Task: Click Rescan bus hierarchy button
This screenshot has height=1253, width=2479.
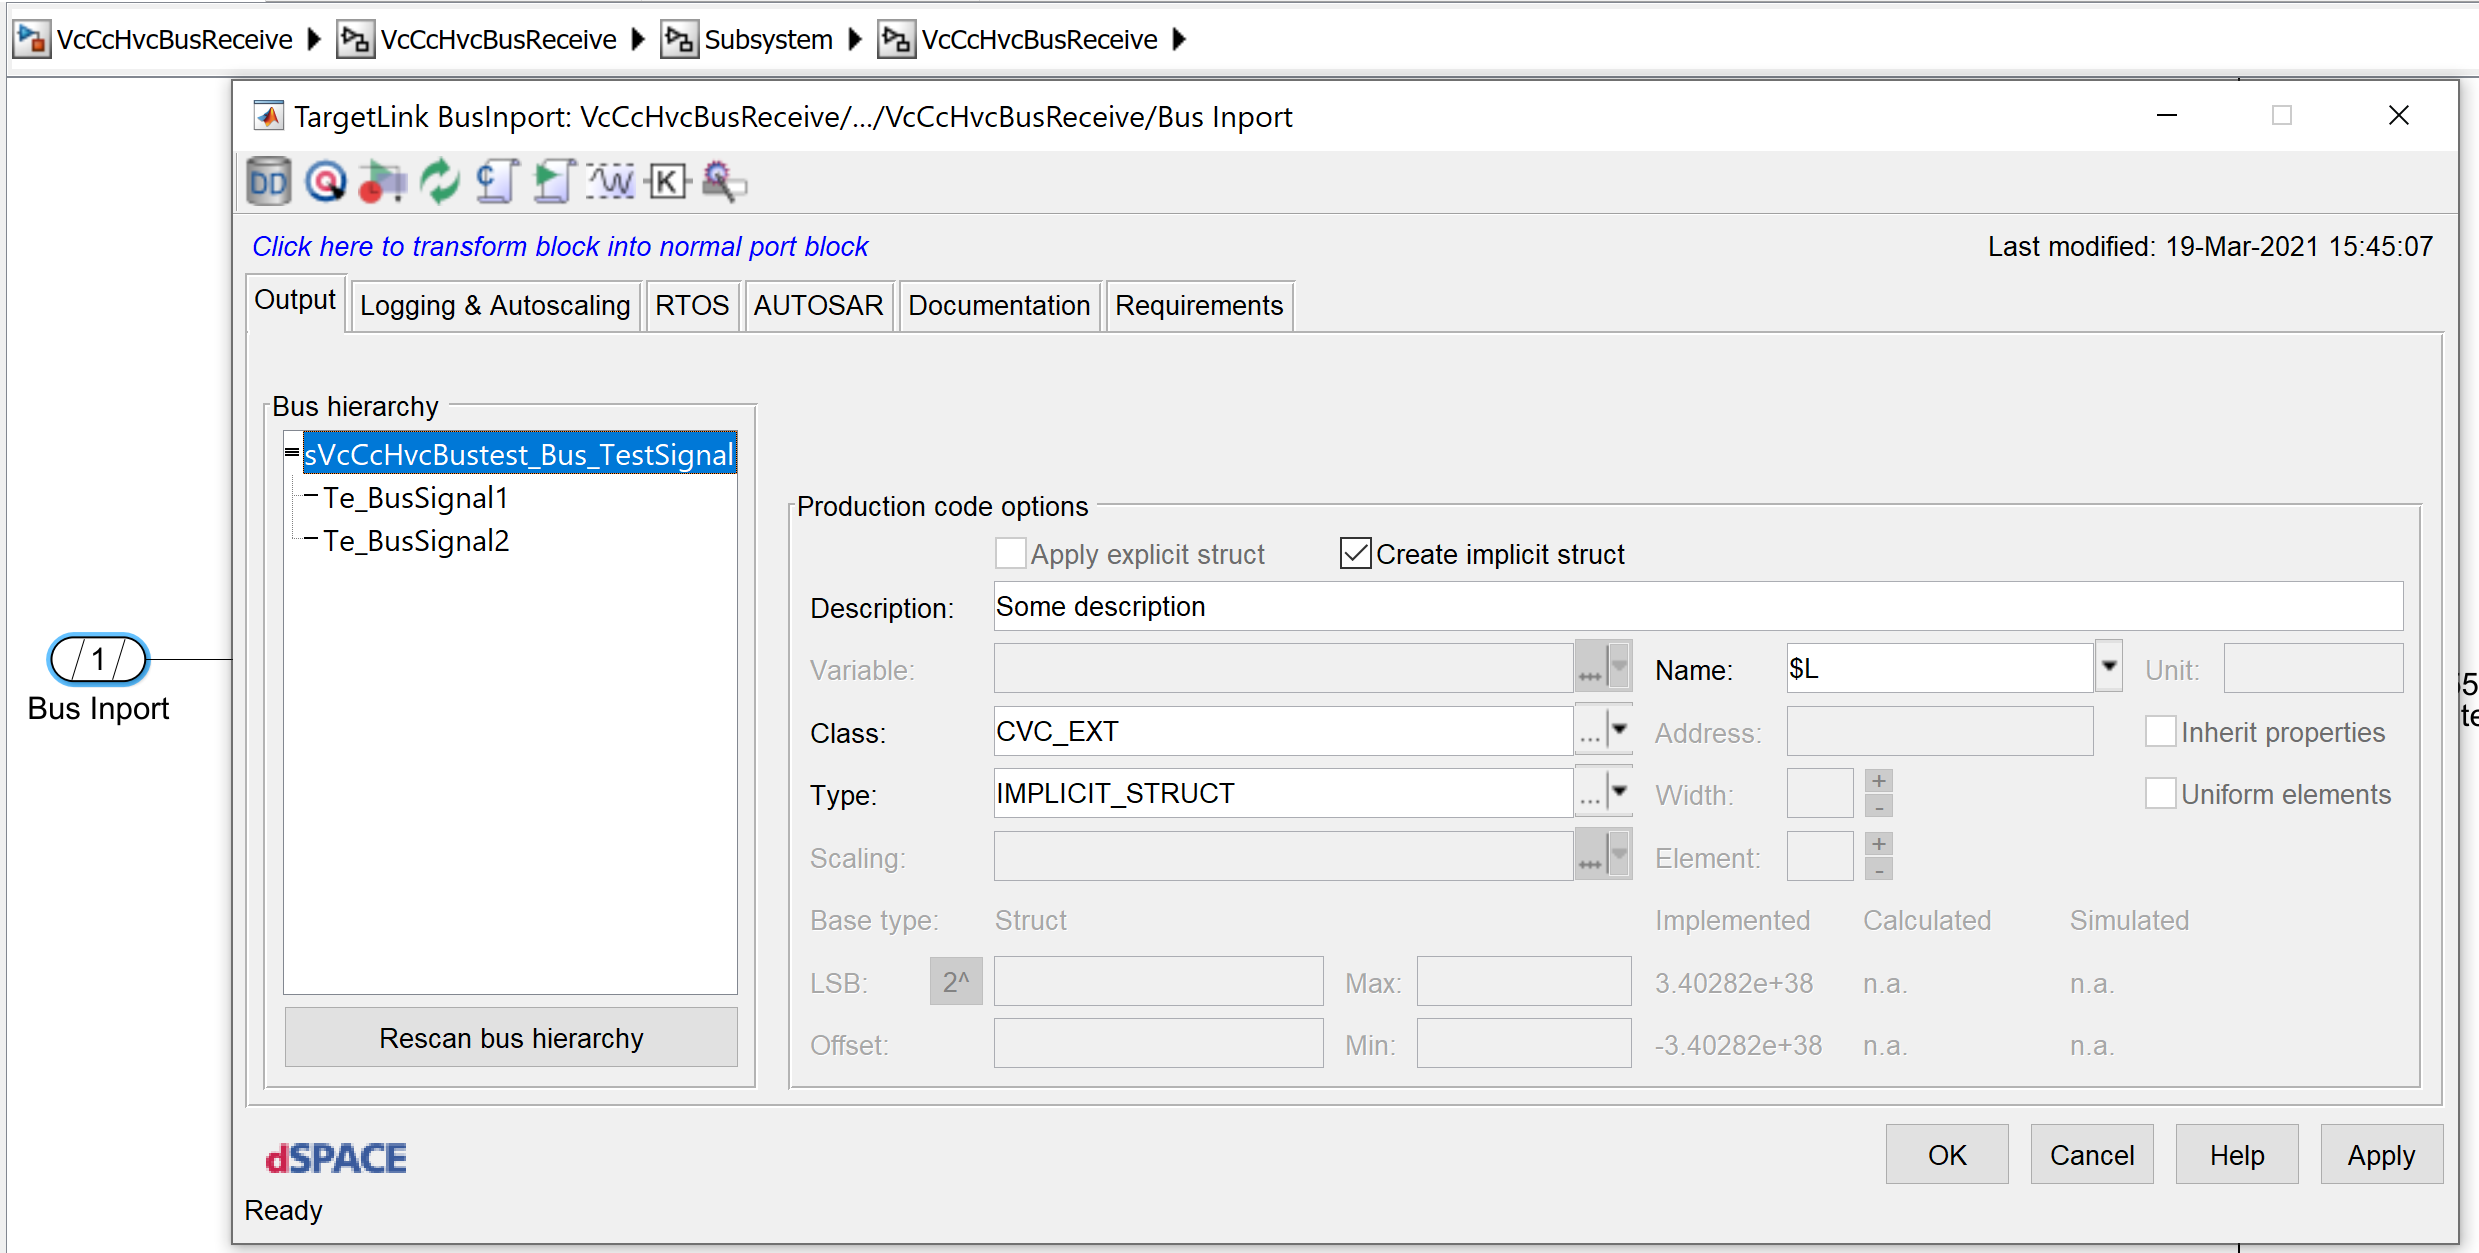Action: click(511, 1038)
